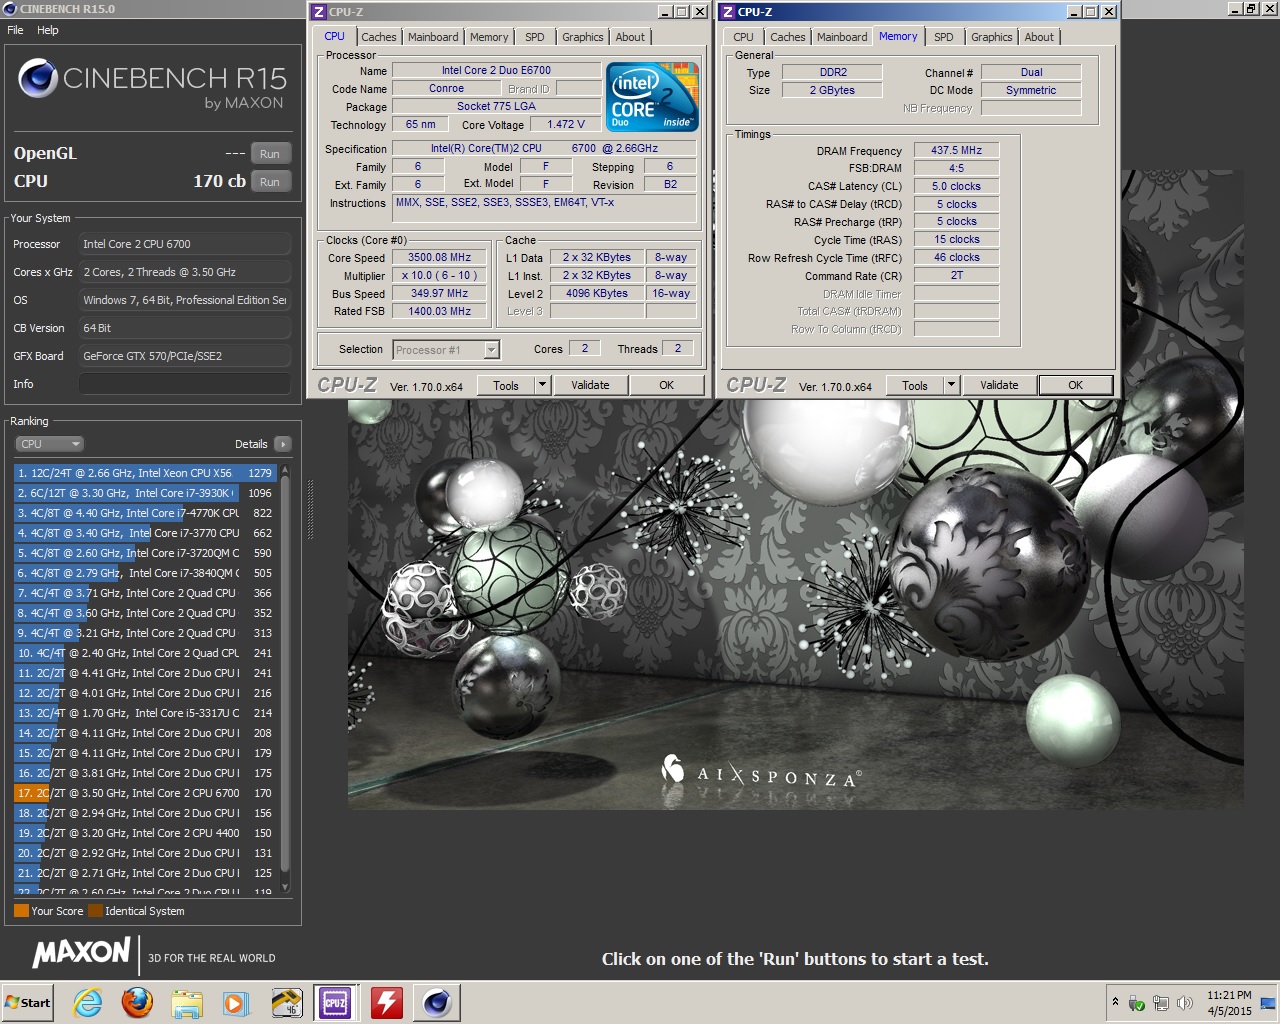Image resolution: width=1280 pixels, height=1024 pixels.
Task: Run the CPU benchmark
Action: click(x=270, y=182)
